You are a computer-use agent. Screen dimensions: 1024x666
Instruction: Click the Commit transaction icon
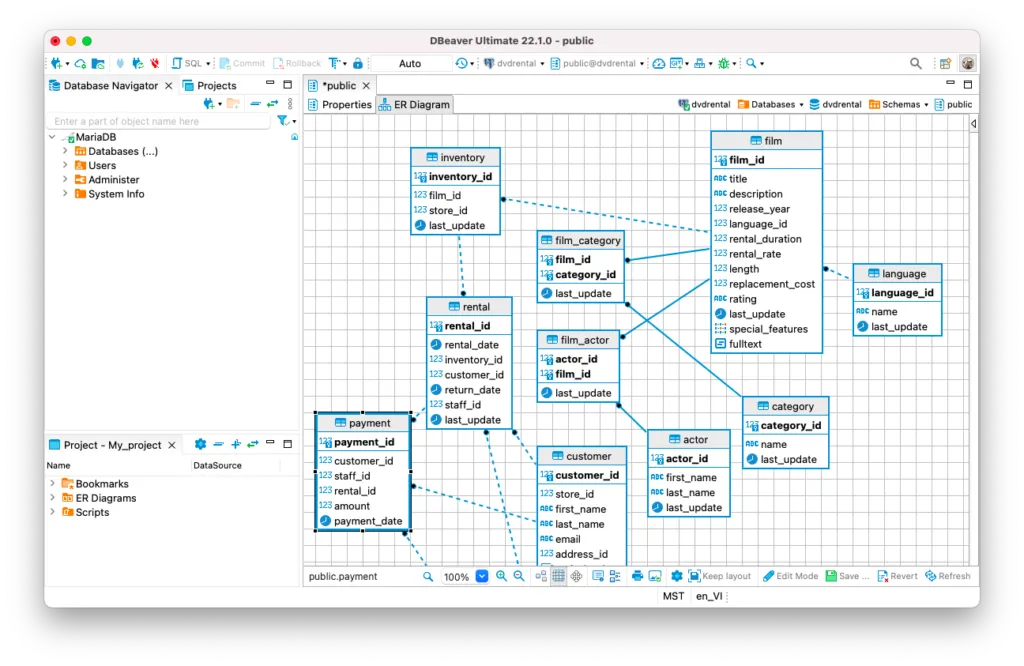click(x=240, y=62)
